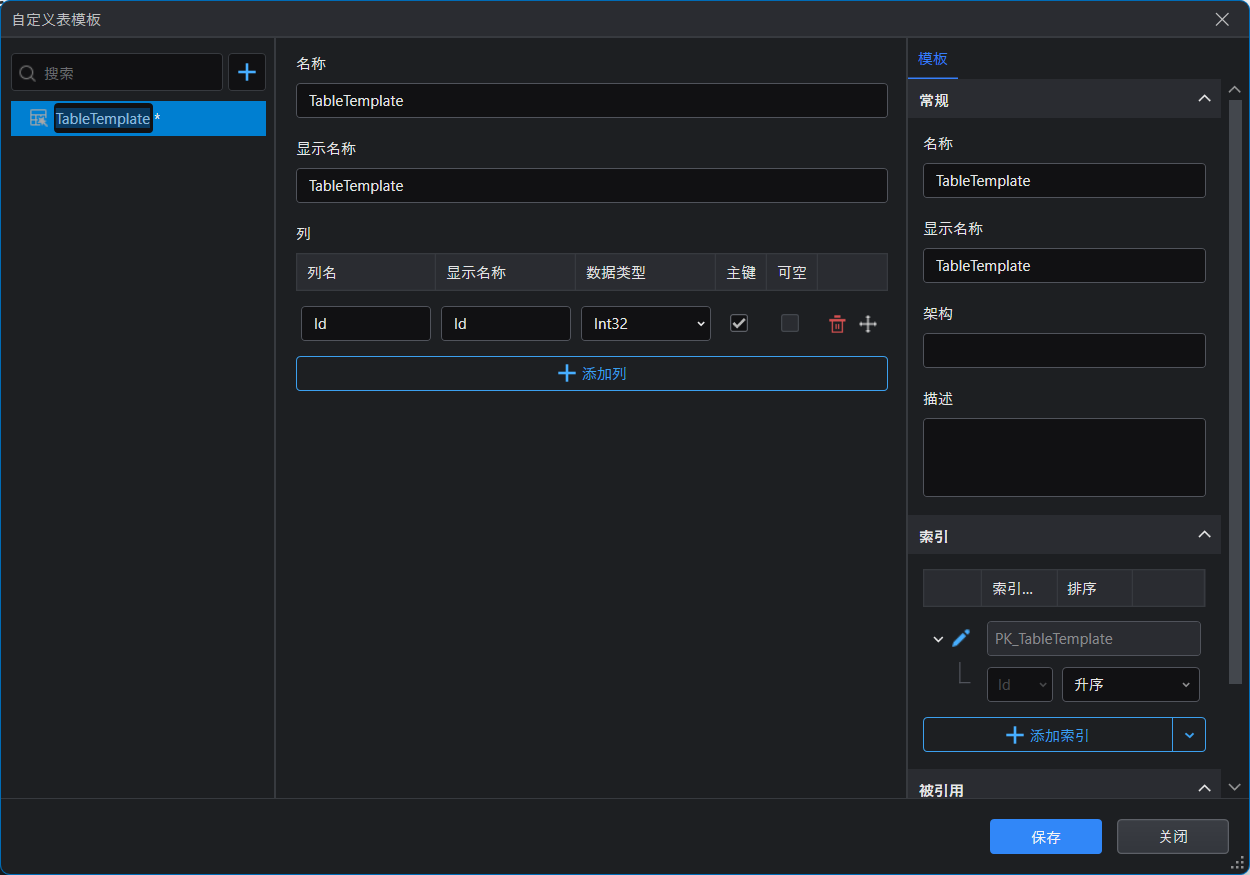This screenshot has width=1250, height=875.
Task: Enable the nullable checkbox for Id column
Action: (790, 323)
